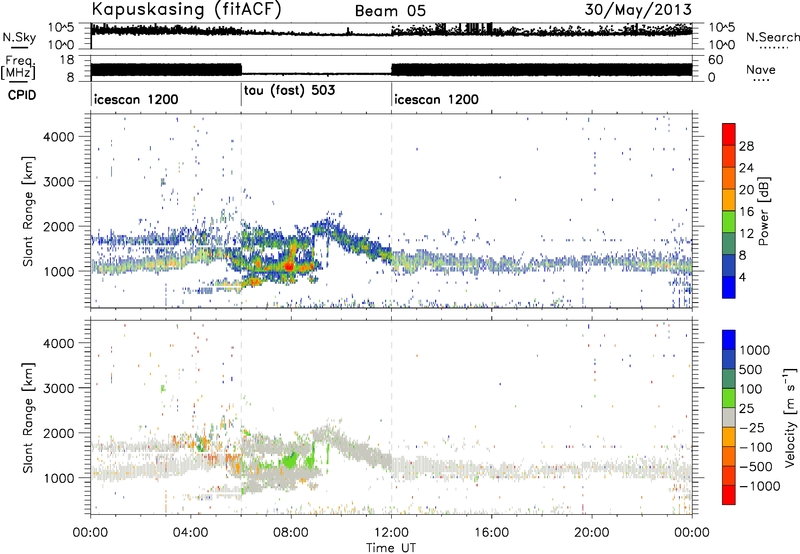
Task: Click the N.Search legend label
Action: tap(773, 37)
